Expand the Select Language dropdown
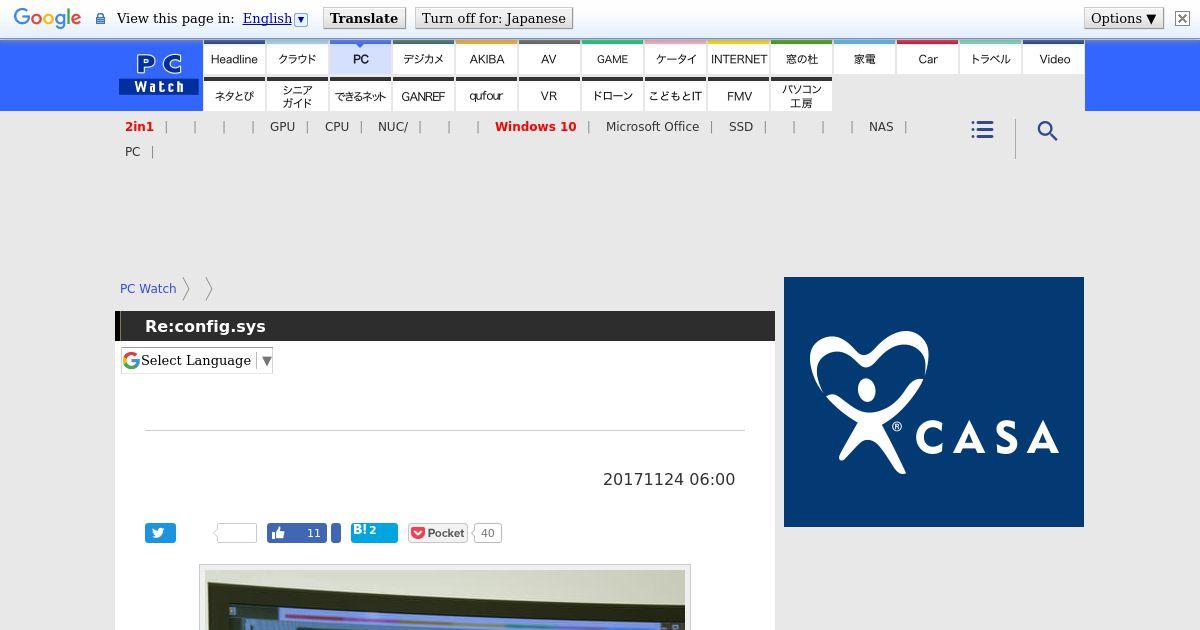 (197, 360)
